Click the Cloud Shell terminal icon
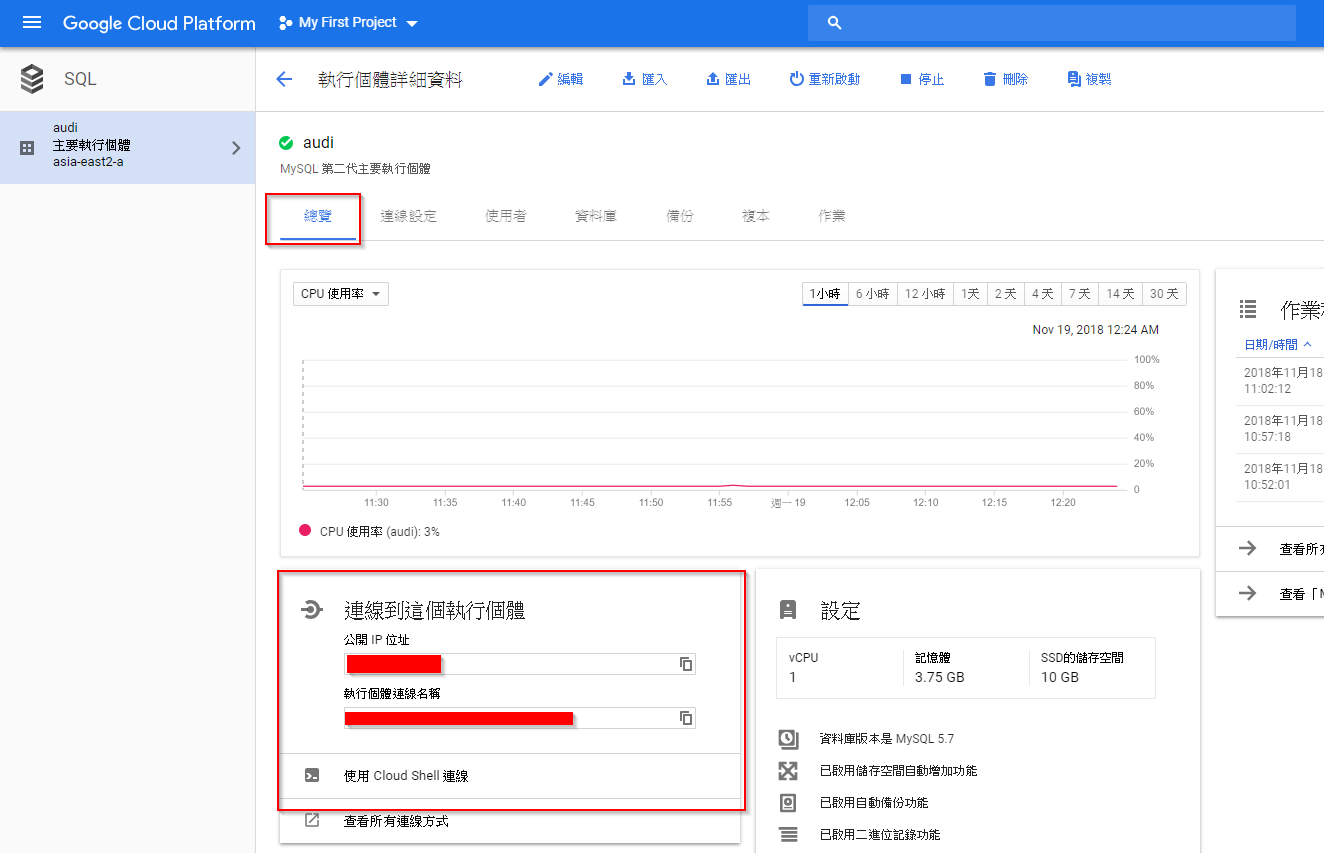Image resolution: width=1324 pixels, height=853 pixels. [x=312, y=775]
